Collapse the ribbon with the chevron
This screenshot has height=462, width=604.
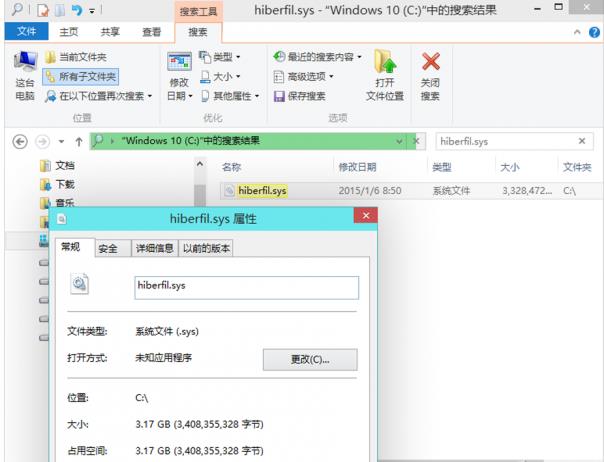click(577, 32)
